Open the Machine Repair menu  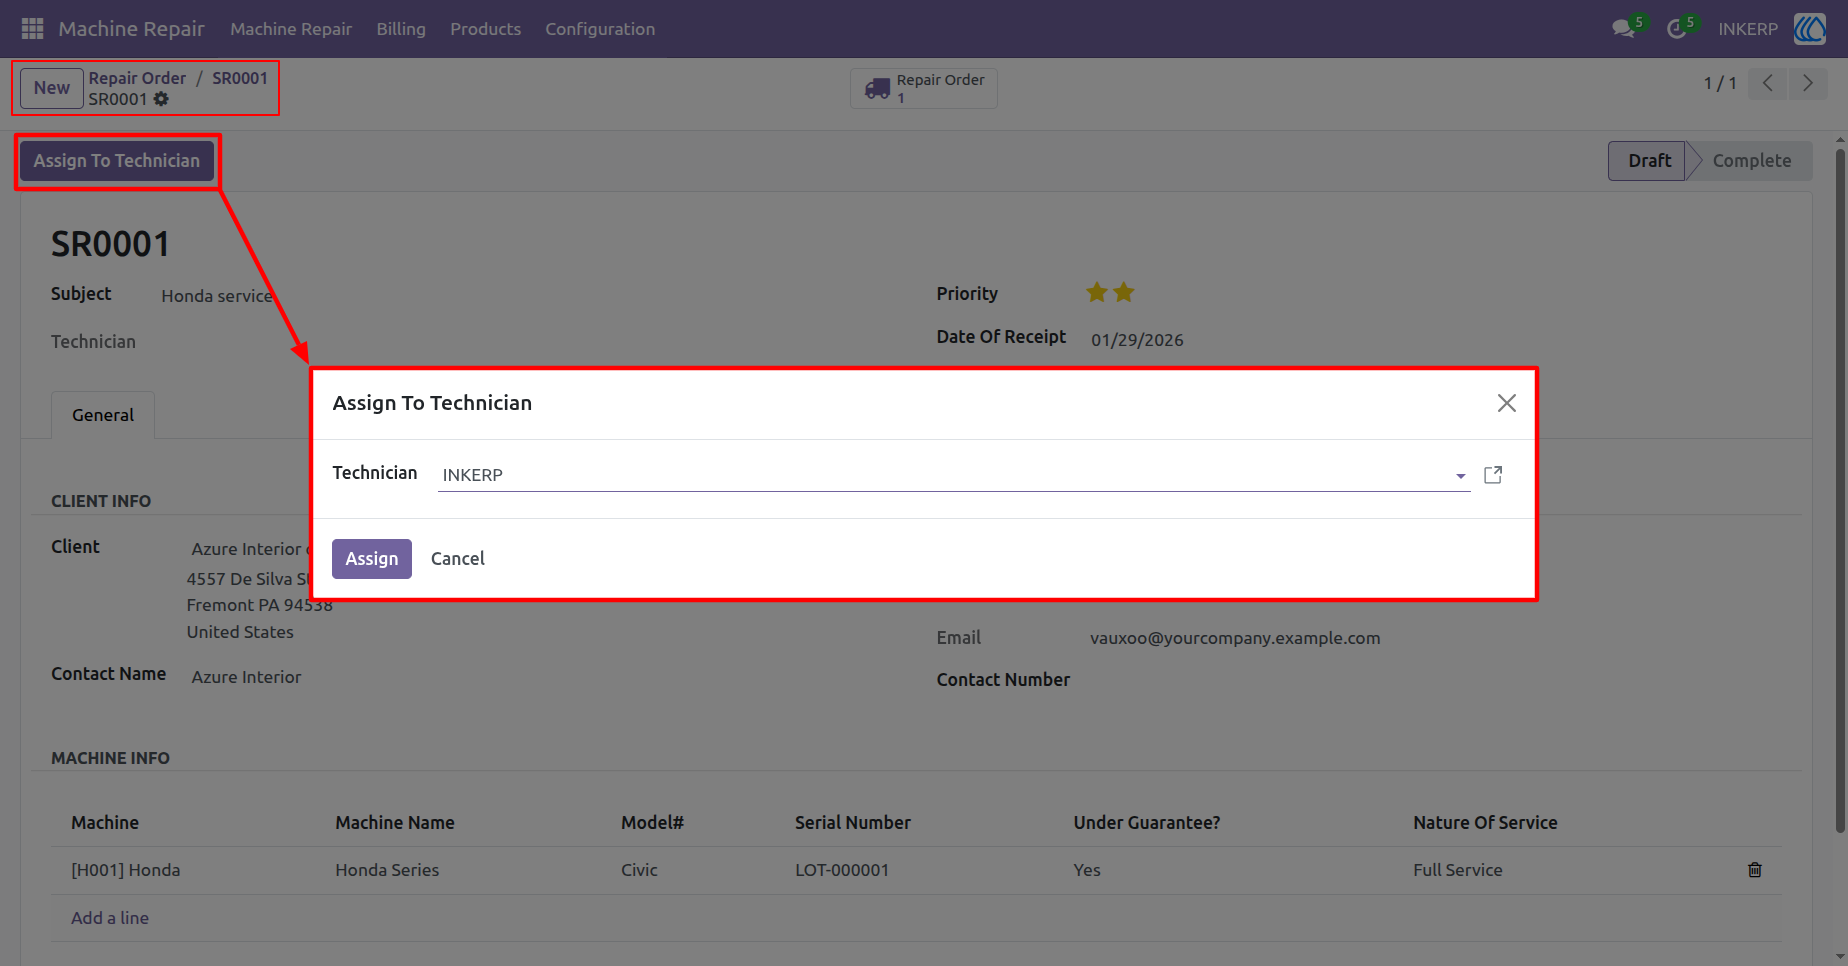tap(291, 29)
